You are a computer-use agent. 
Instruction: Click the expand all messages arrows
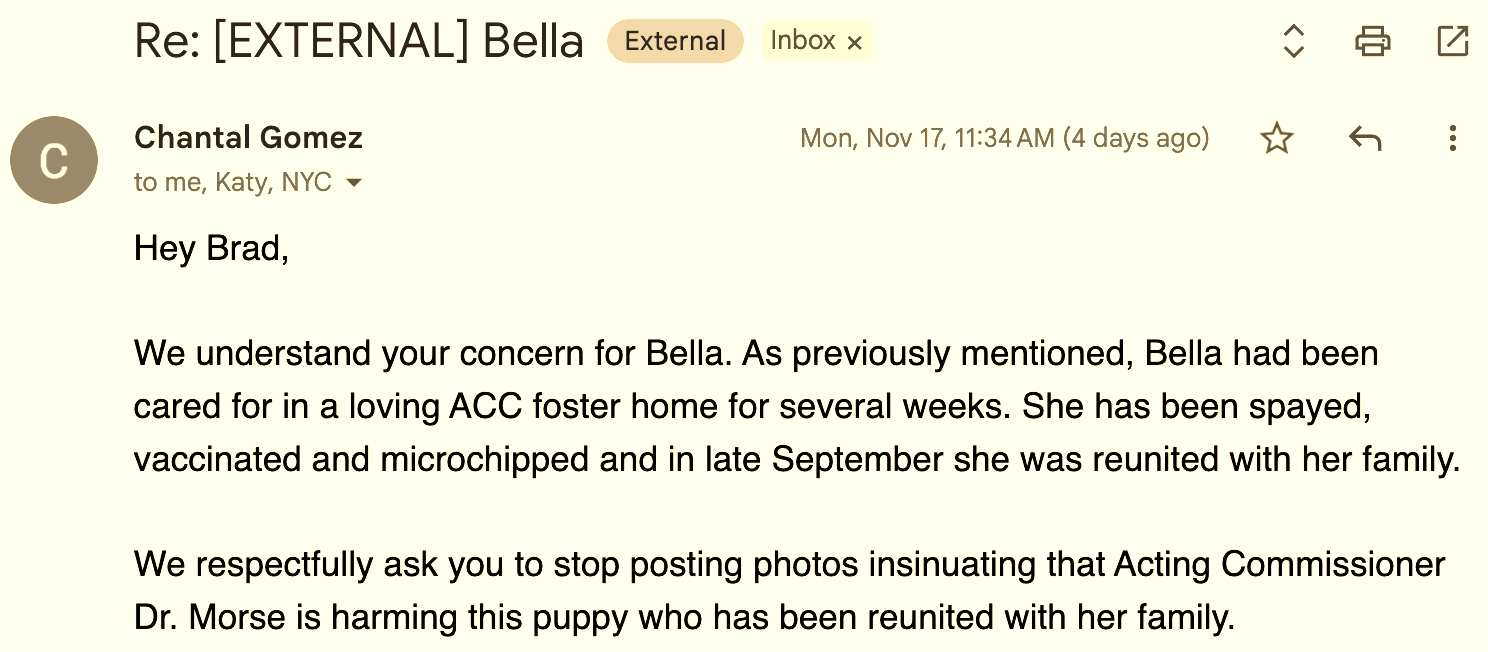pyautogui.click(x=1294, y=41)
